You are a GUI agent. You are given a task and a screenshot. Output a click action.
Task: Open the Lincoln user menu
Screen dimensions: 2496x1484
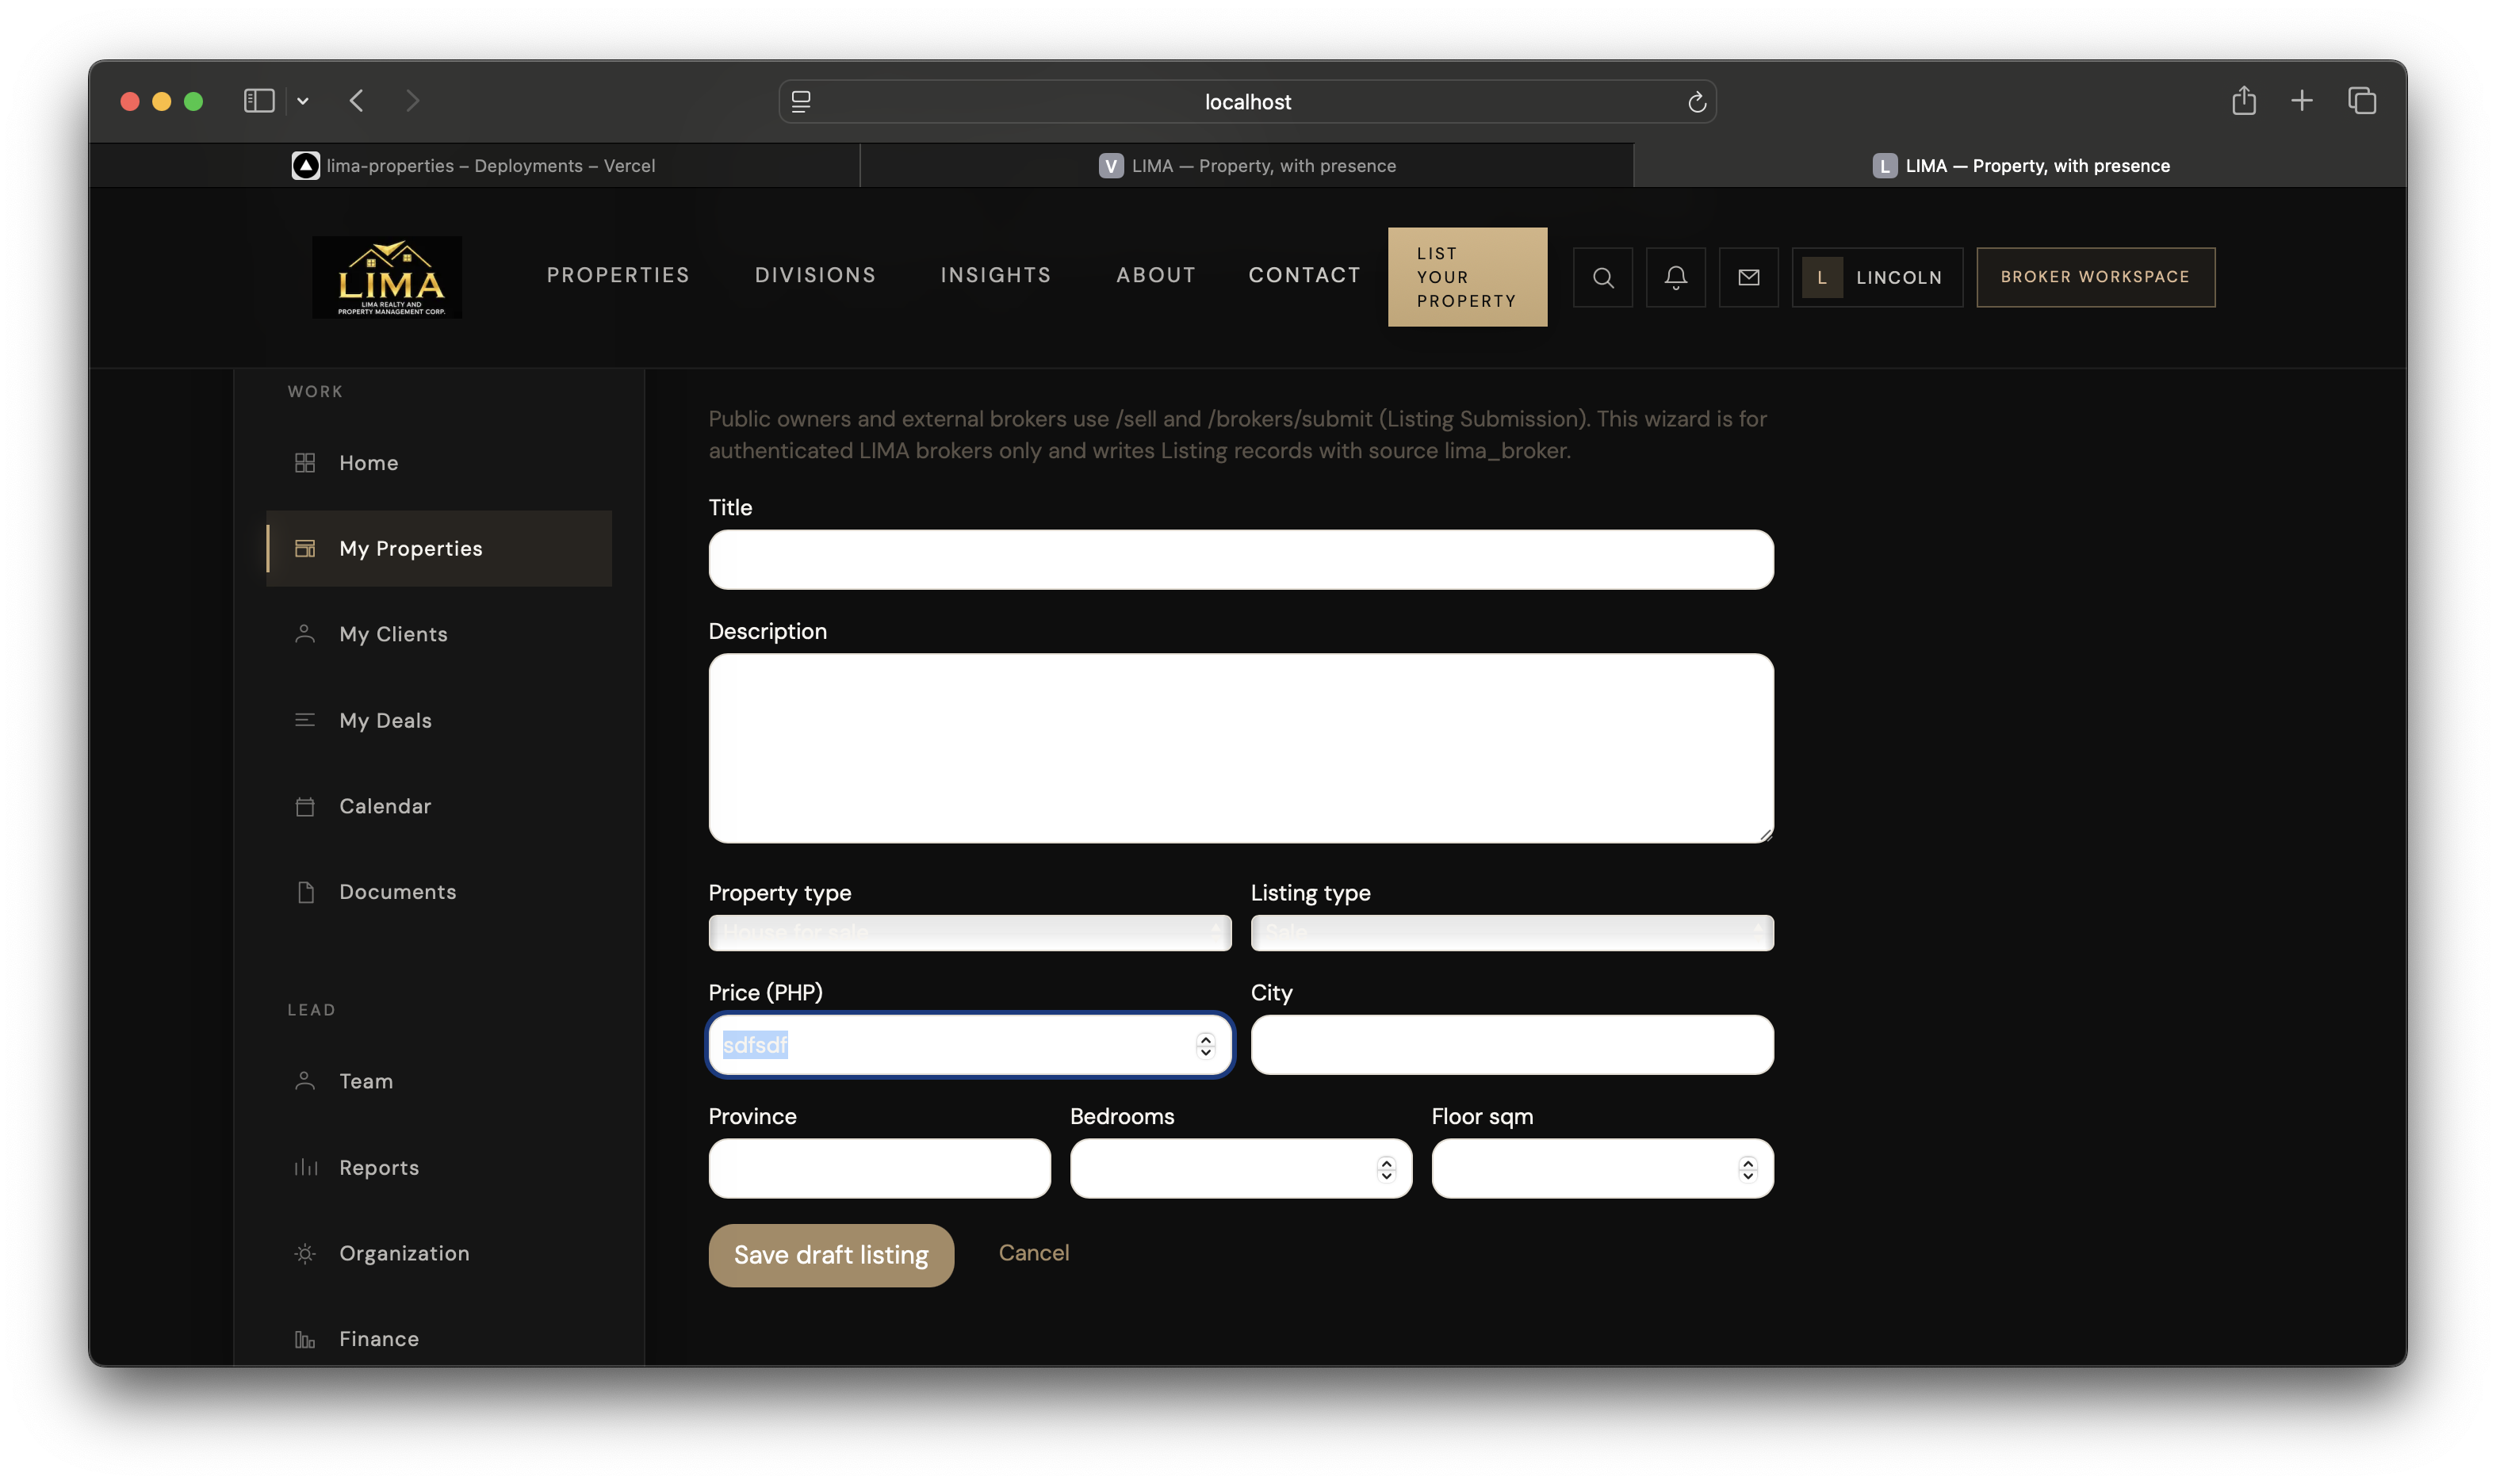click(1877, 277)
